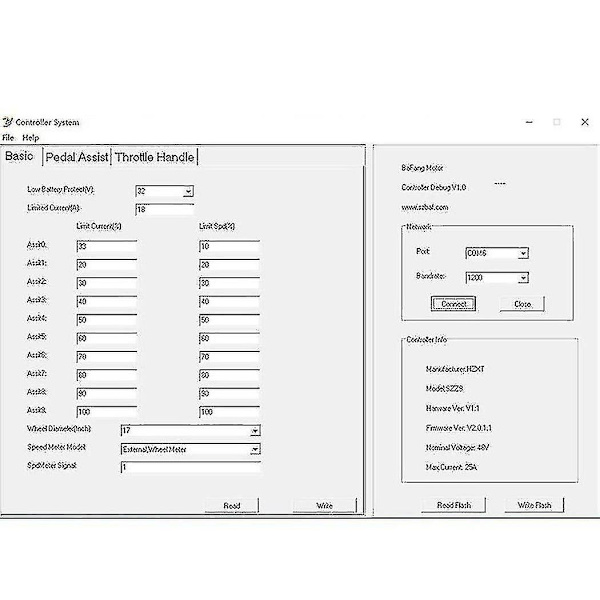
Task: Click the Close button in Network group
Action: (x=522, y=304)
